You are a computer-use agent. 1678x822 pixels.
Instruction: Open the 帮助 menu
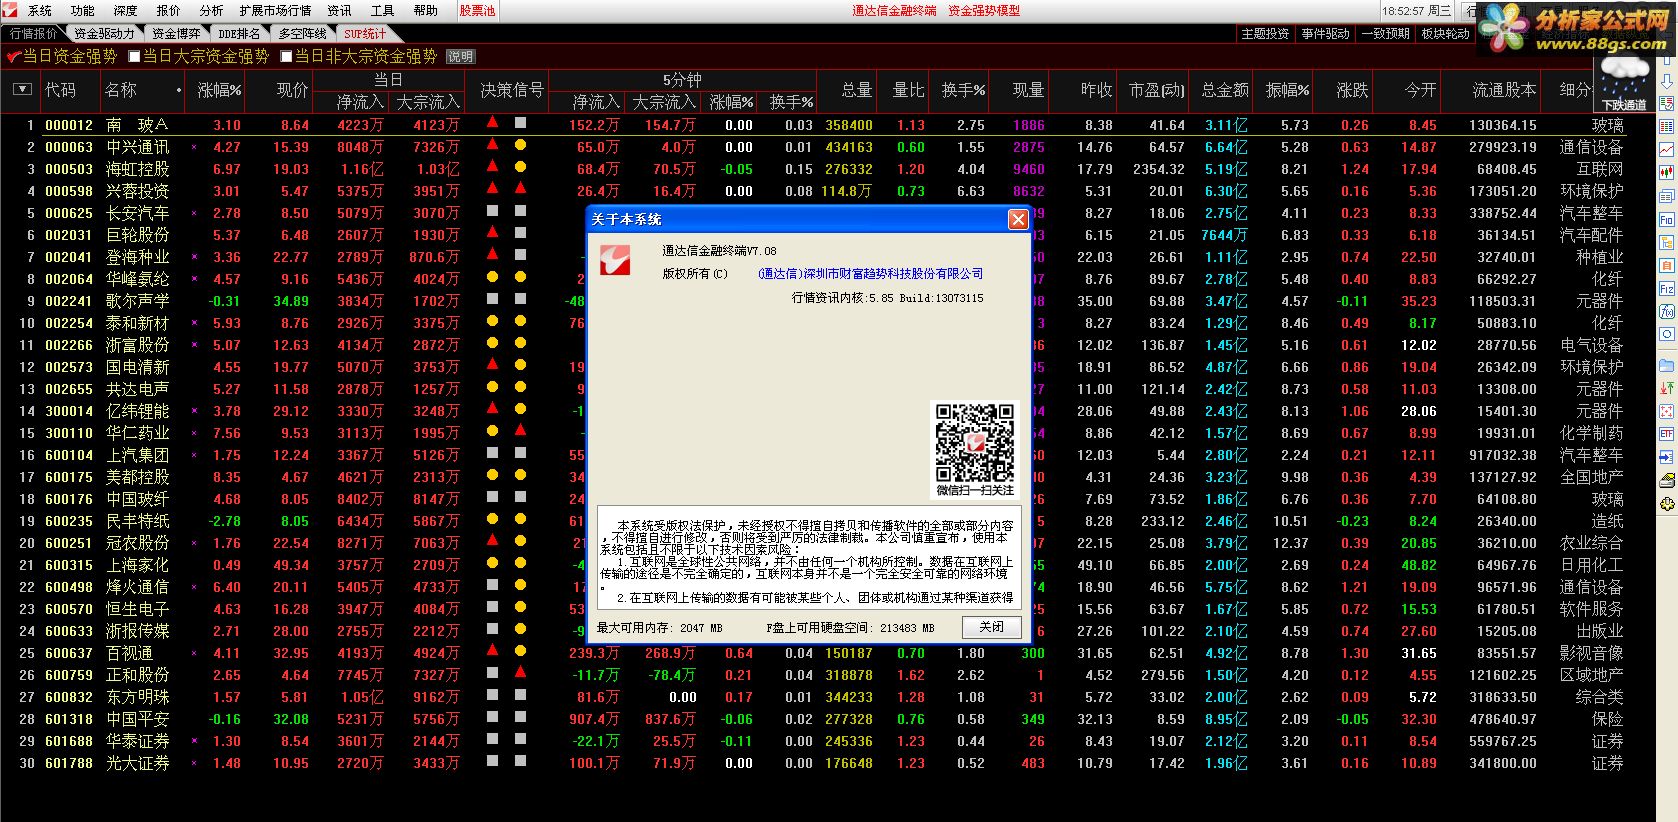pyautogui.click(x=426, y=11)
